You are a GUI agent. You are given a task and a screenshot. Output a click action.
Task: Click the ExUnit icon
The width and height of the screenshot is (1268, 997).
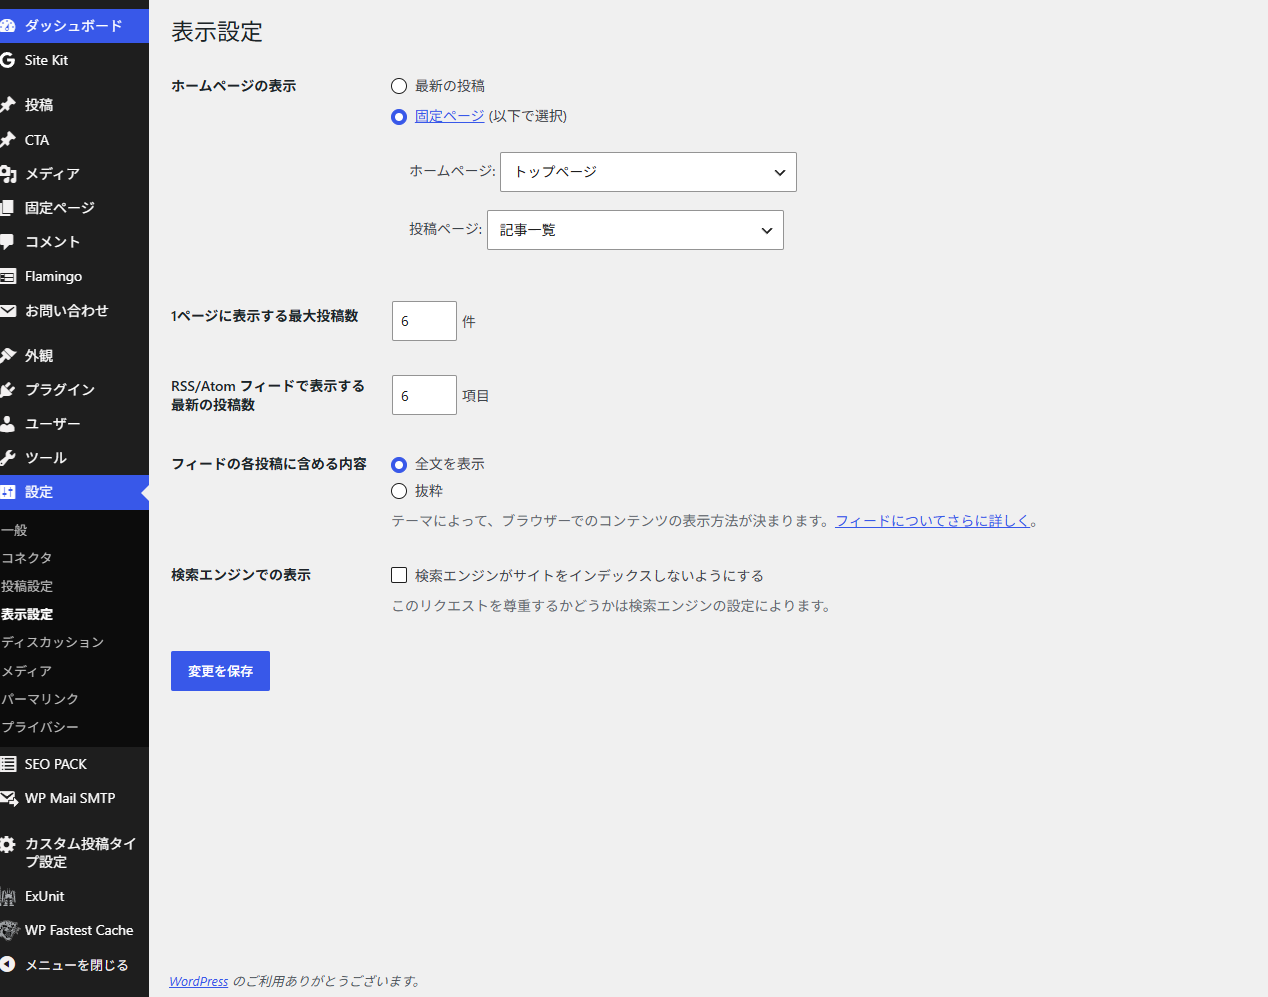(x=8, y=897)
